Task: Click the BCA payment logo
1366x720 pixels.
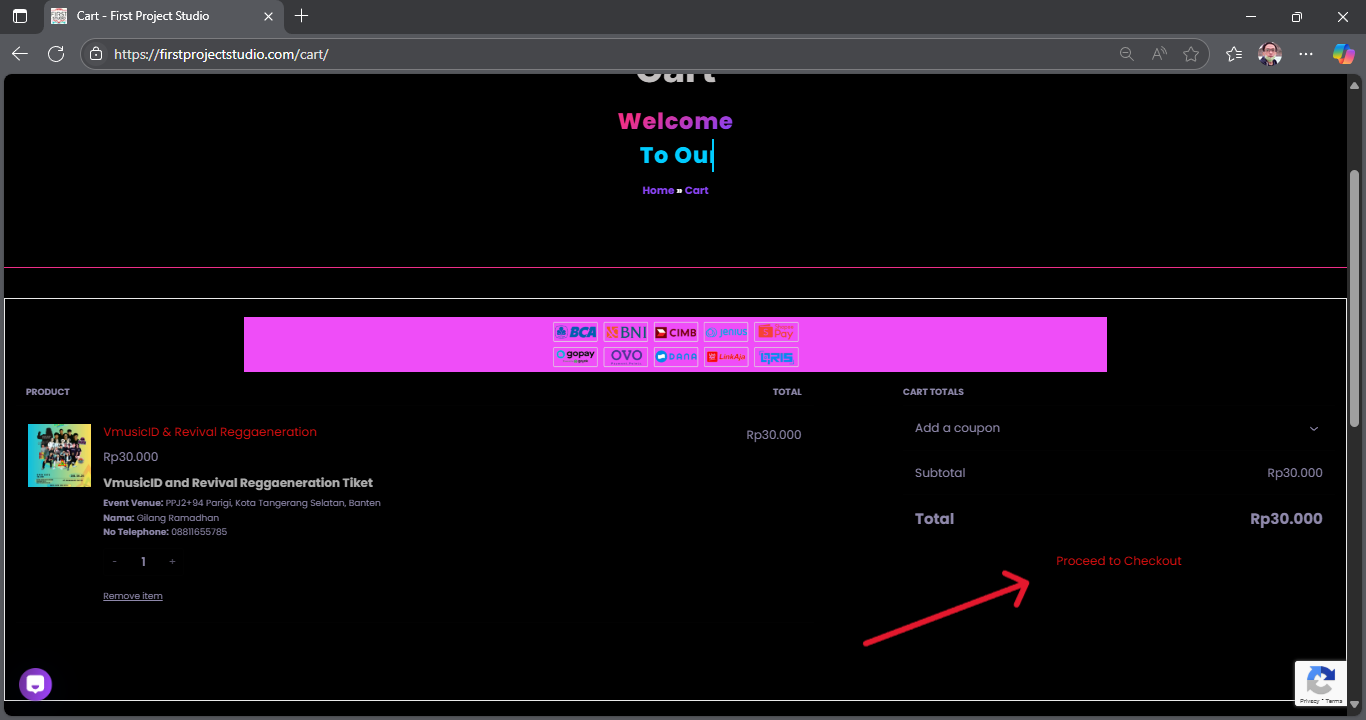Action: pos(576,332)
